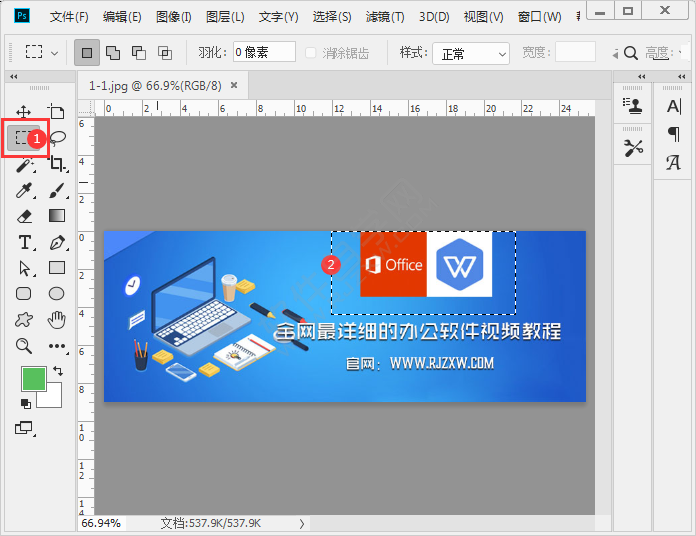Click the 文档:537.9K/537.9K status text

click(x=210, y=524)
